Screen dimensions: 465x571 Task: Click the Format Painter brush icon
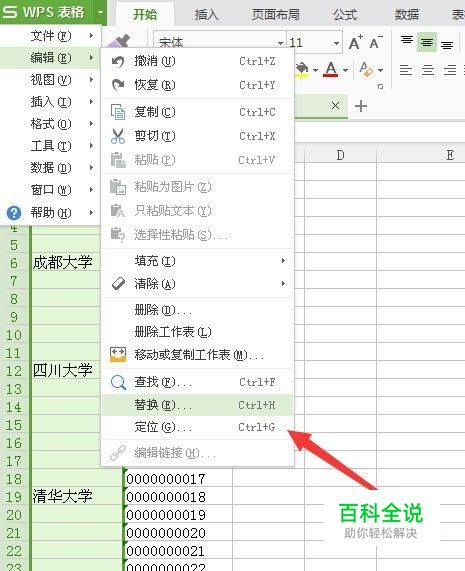[120, 42]
